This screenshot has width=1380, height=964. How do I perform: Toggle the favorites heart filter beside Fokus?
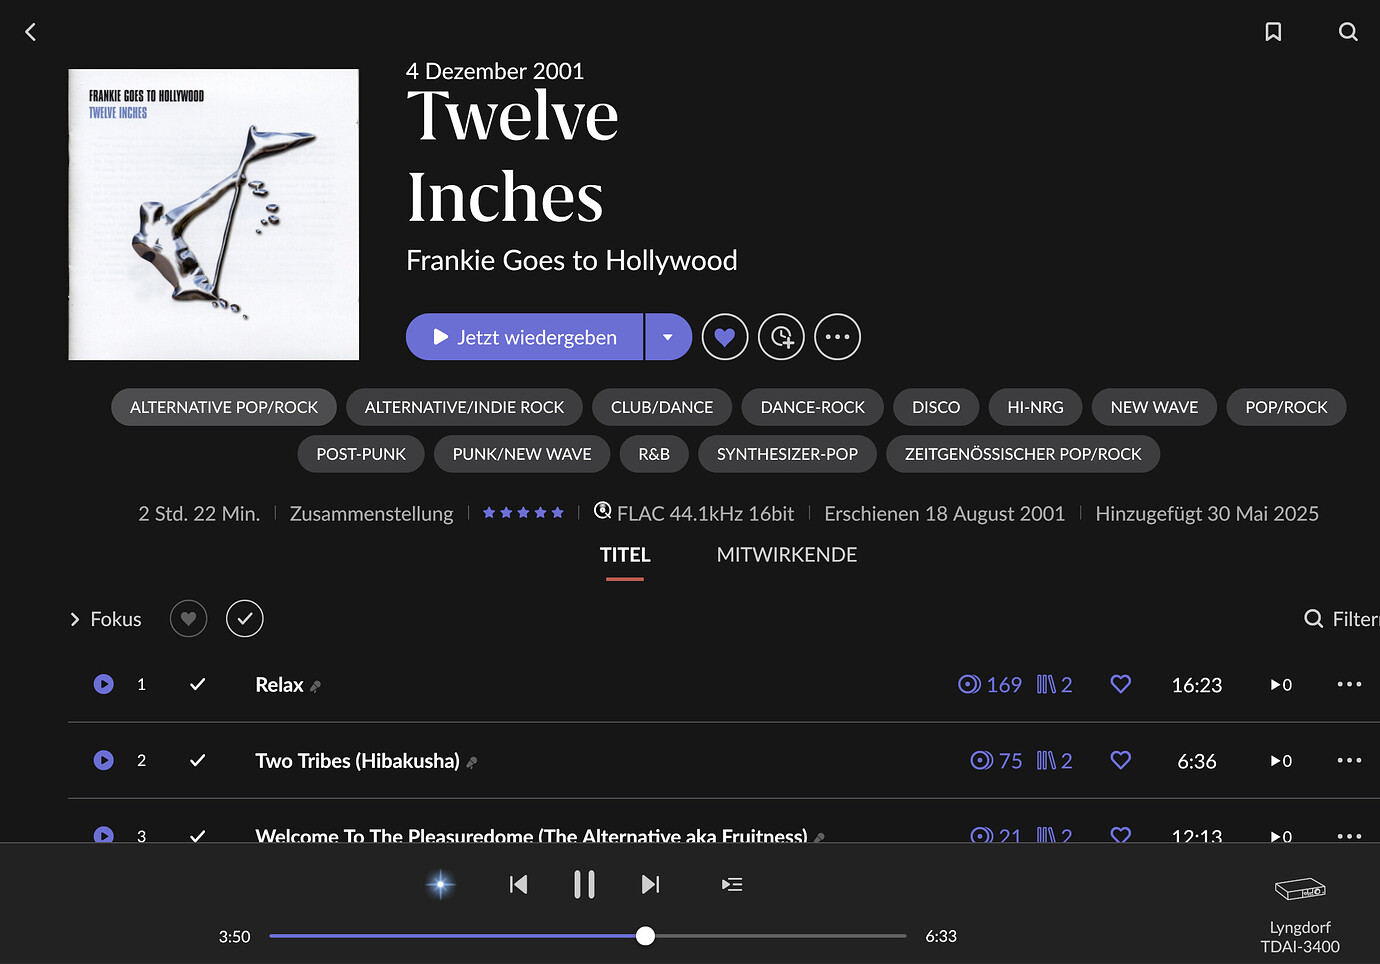(188, 619)
